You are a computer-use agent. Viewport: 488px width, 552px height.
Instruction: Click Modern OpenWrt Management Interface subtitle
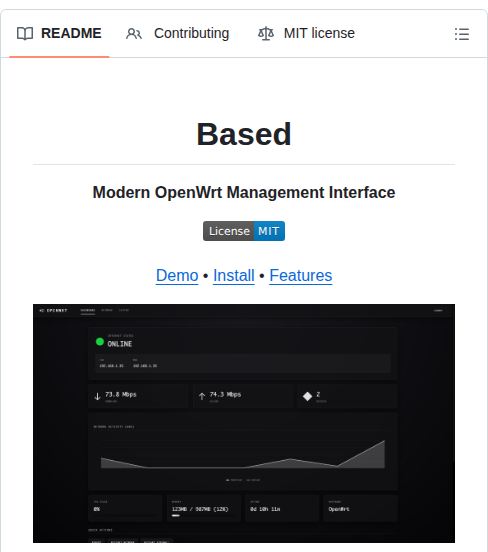click(244, 193)
